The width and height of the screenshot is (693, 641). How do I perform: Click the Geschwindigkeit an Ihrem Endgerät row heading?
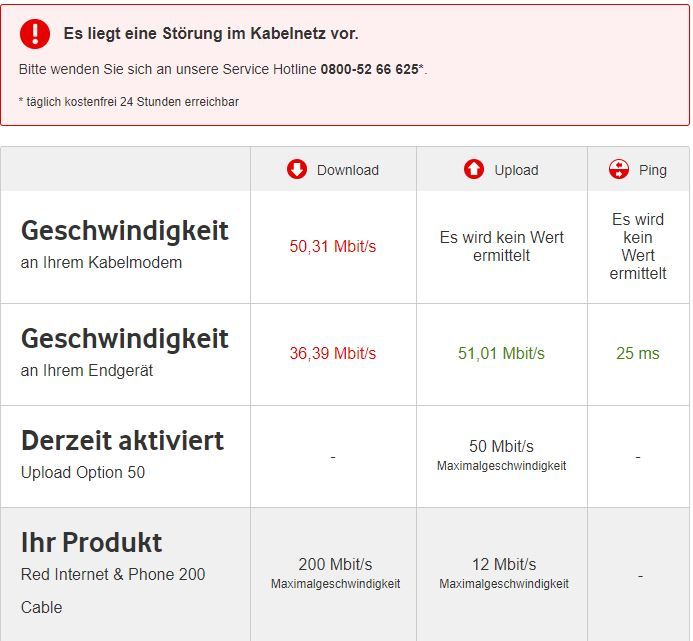(x=125, y=339)
